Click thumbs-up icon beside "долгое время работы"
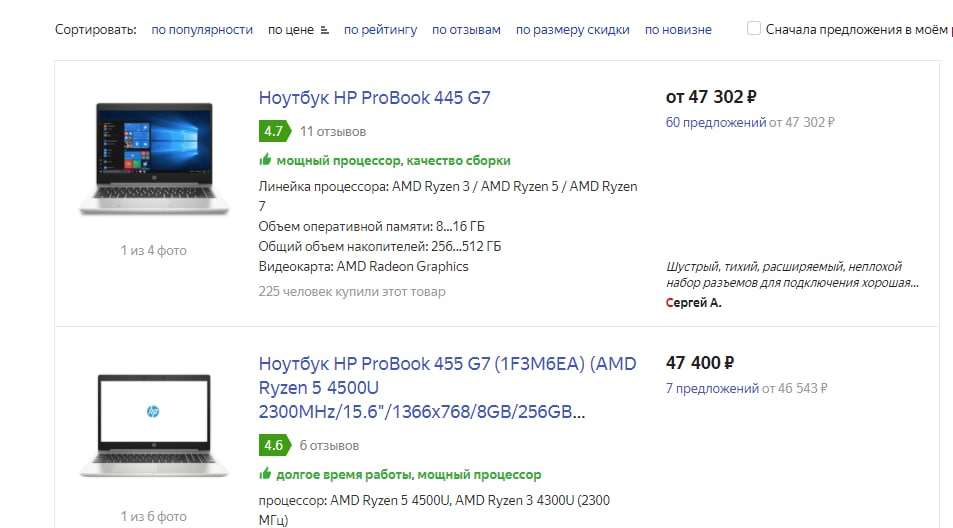This screenshot has height=528, width=953. pos(265,475)
